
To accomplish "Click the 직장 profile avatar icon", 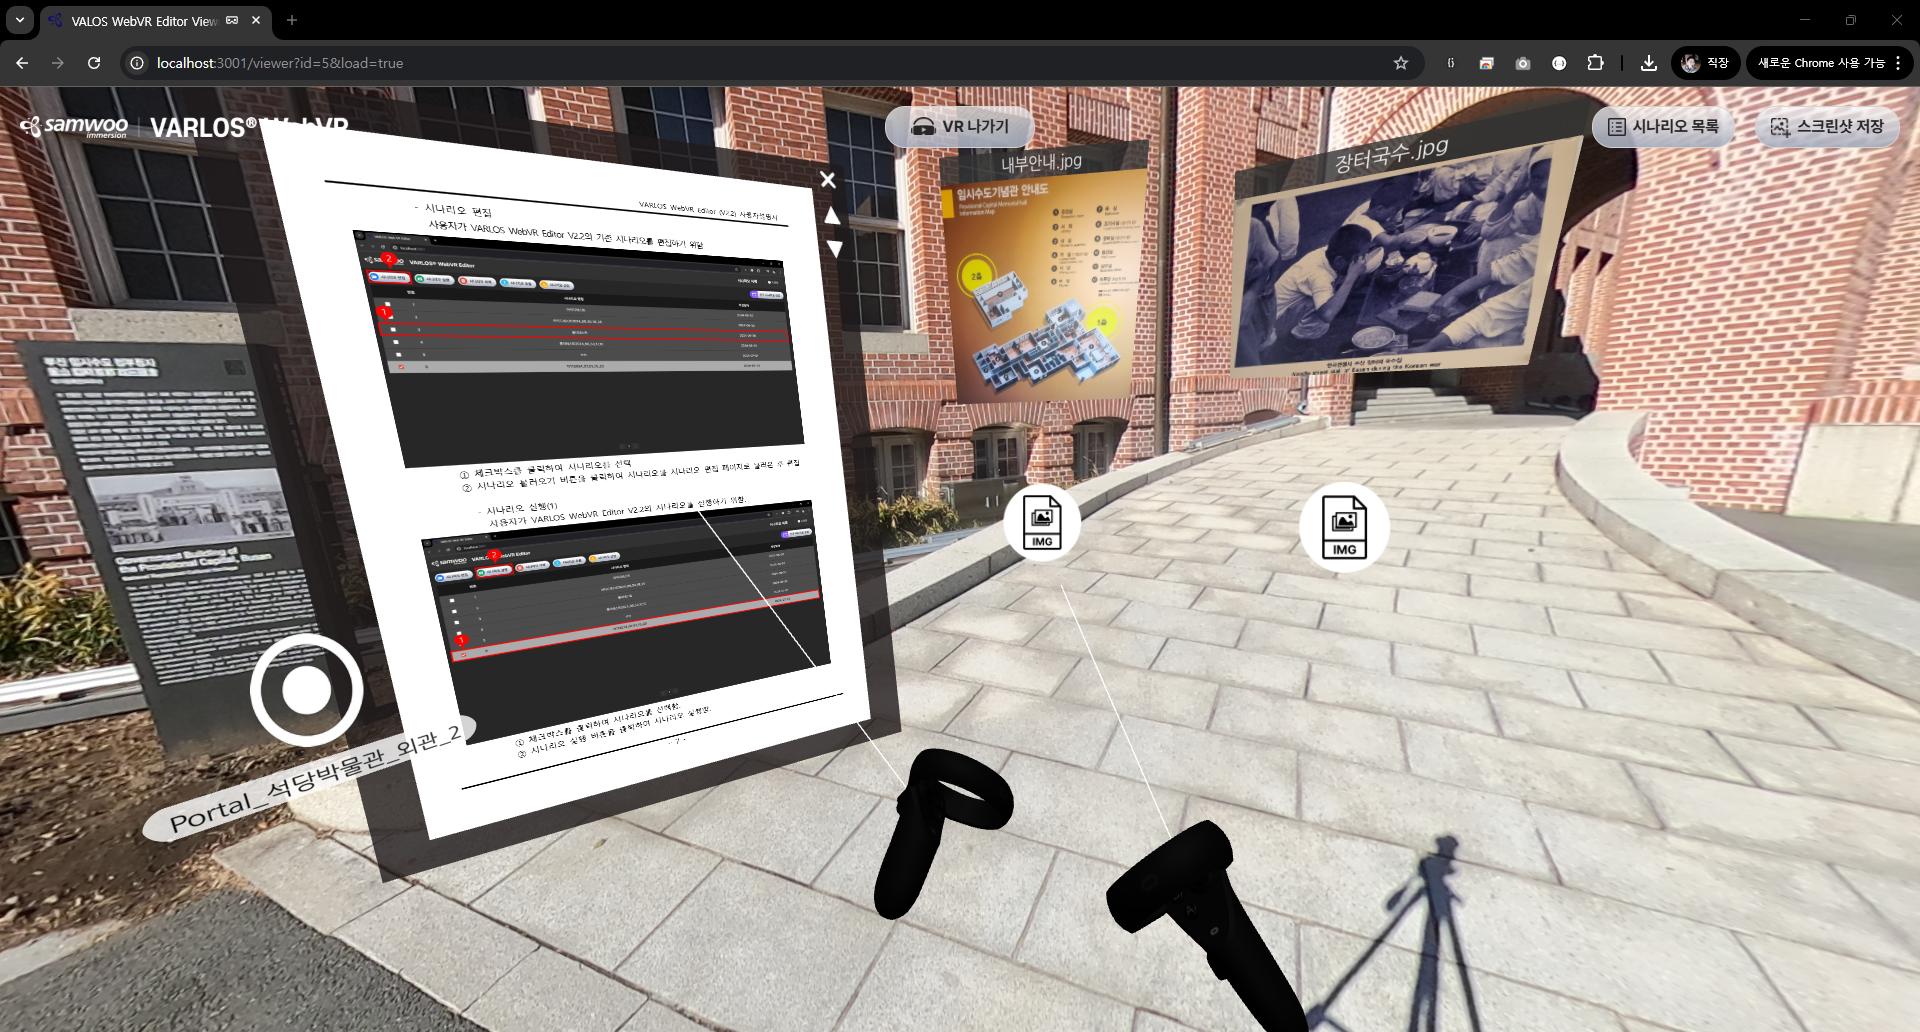I will coord(1690,62).
